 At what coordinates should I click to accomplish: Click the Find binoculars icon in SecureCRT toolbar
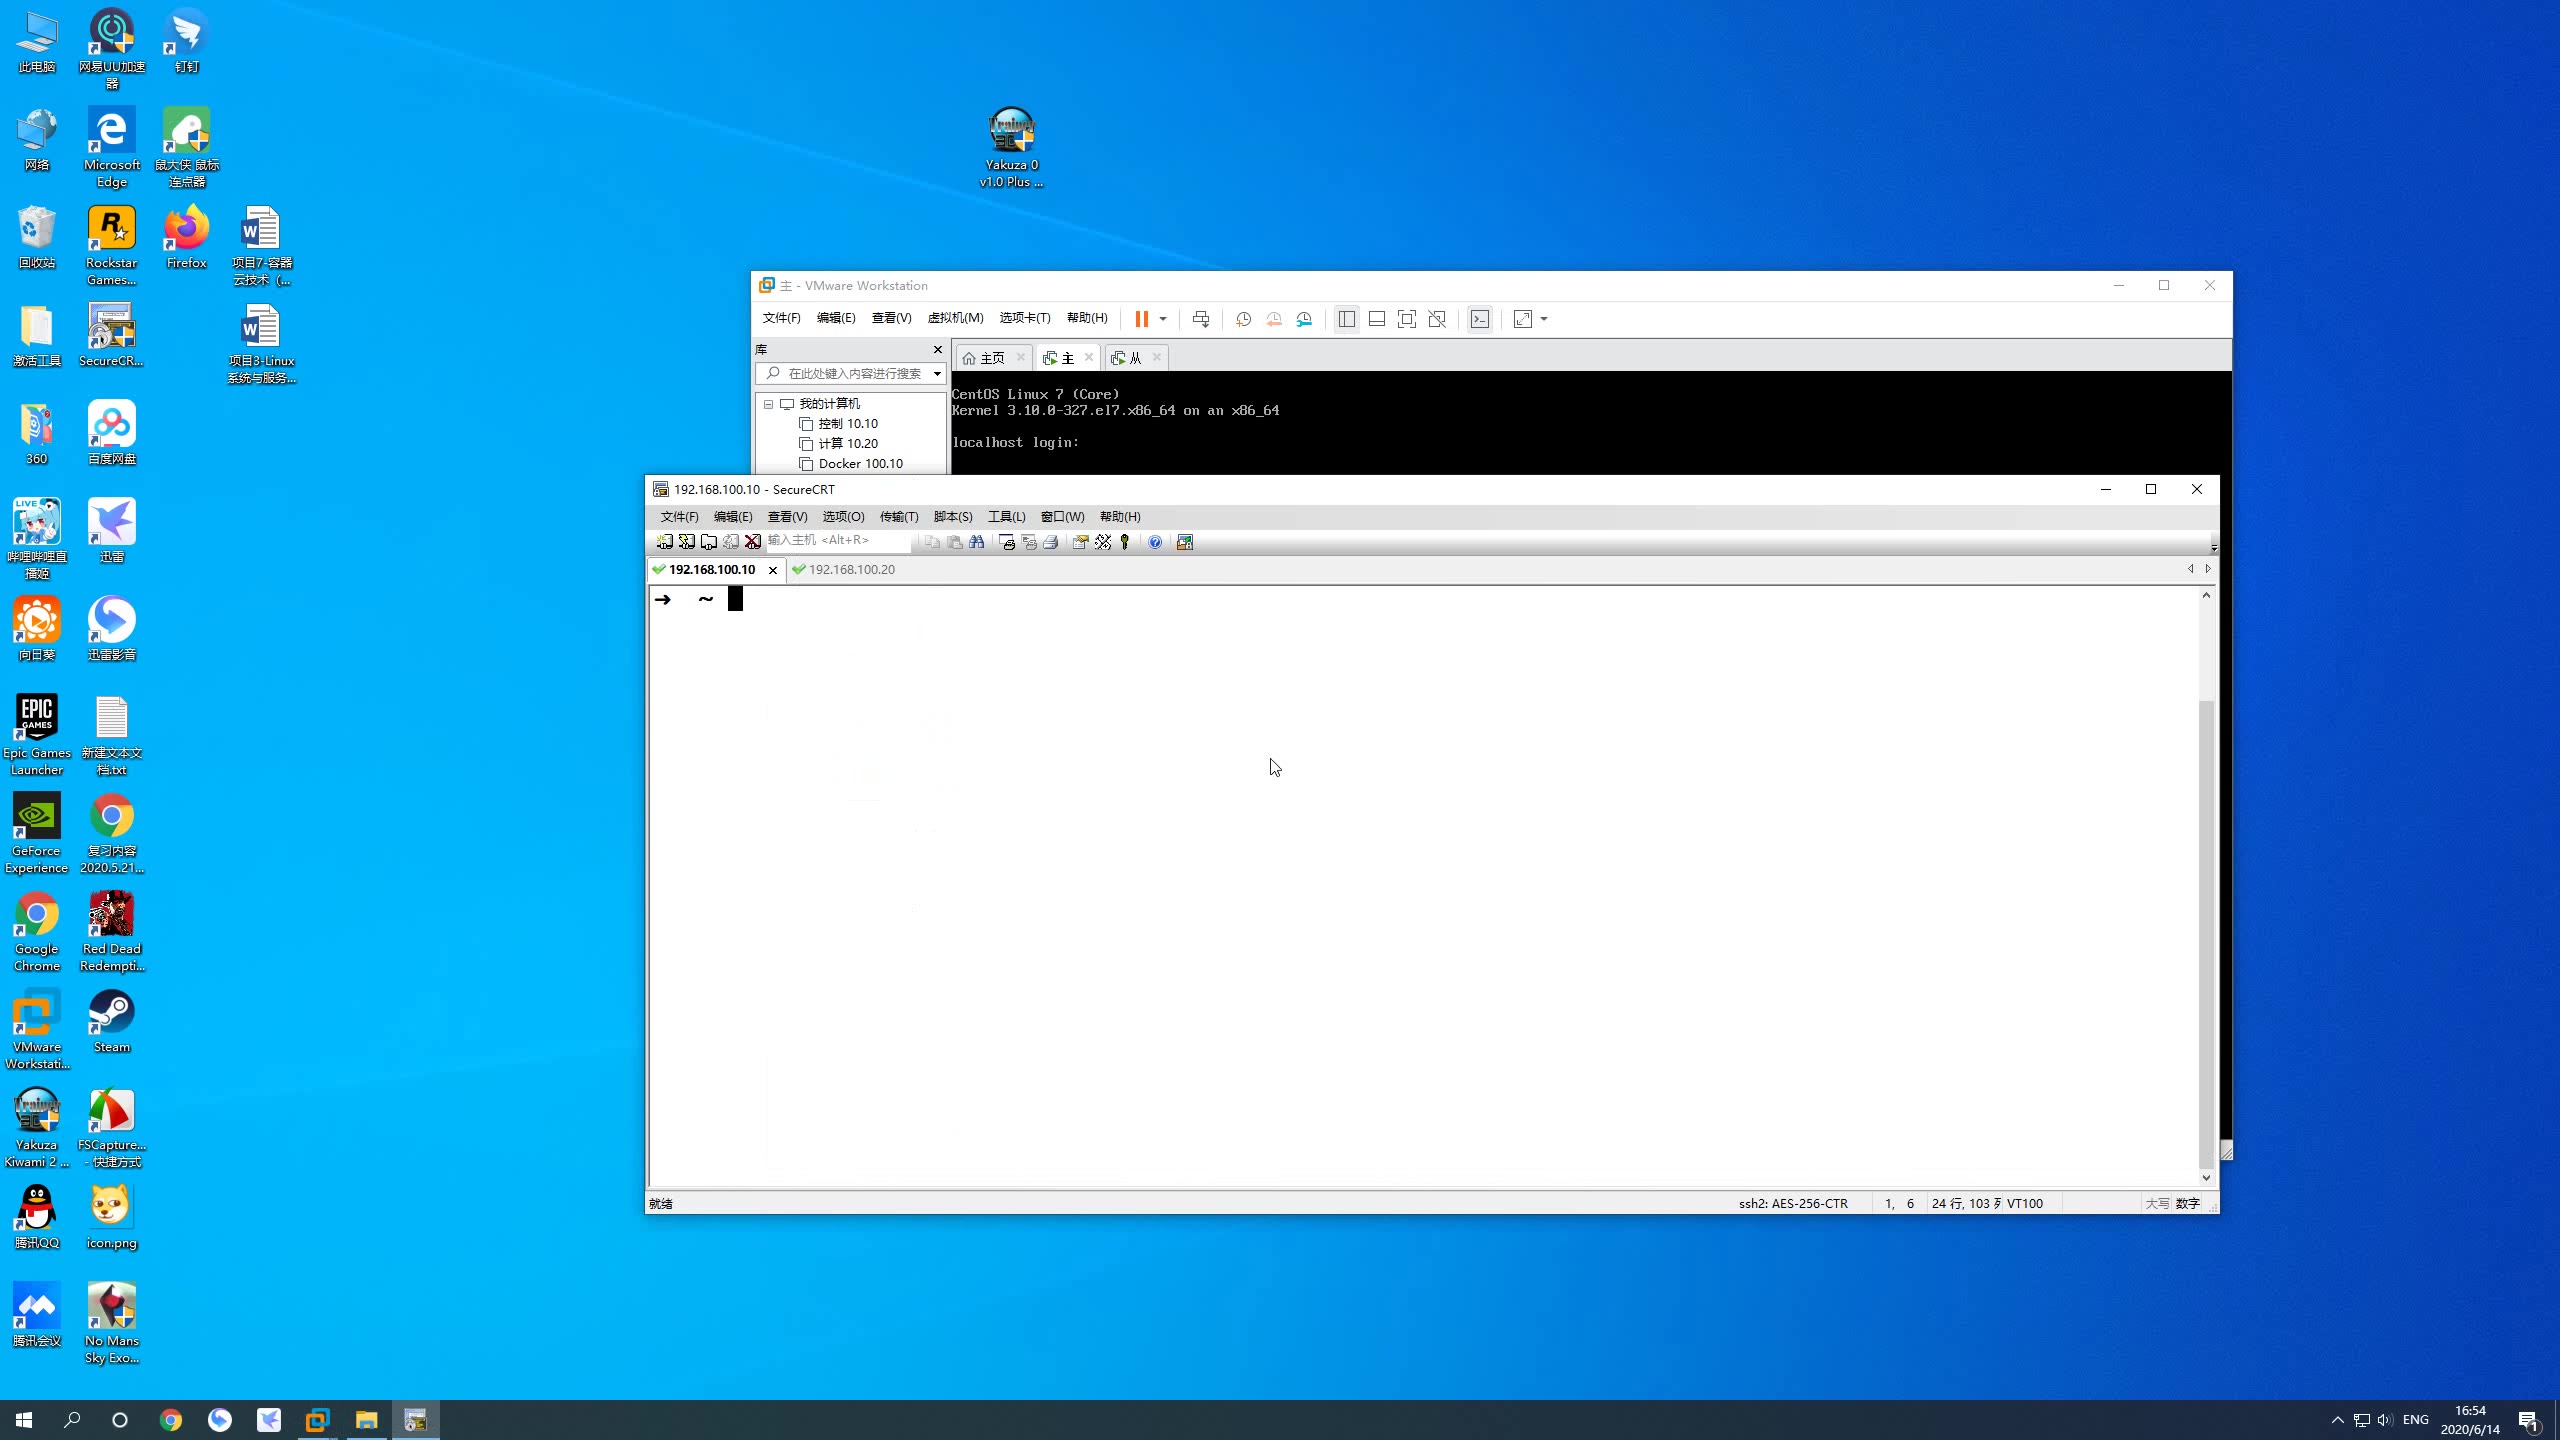pyautogui.click(x=977, y=542)
